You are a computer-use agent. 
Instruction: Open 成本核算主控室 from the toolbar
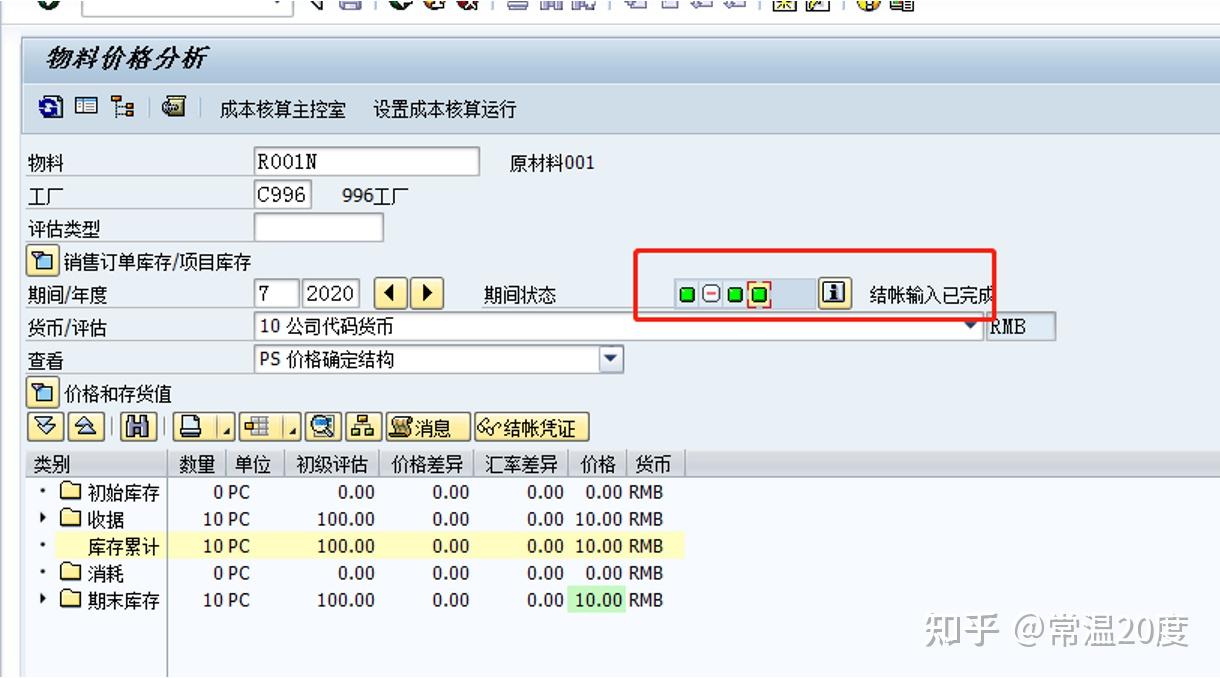(281, 109)
